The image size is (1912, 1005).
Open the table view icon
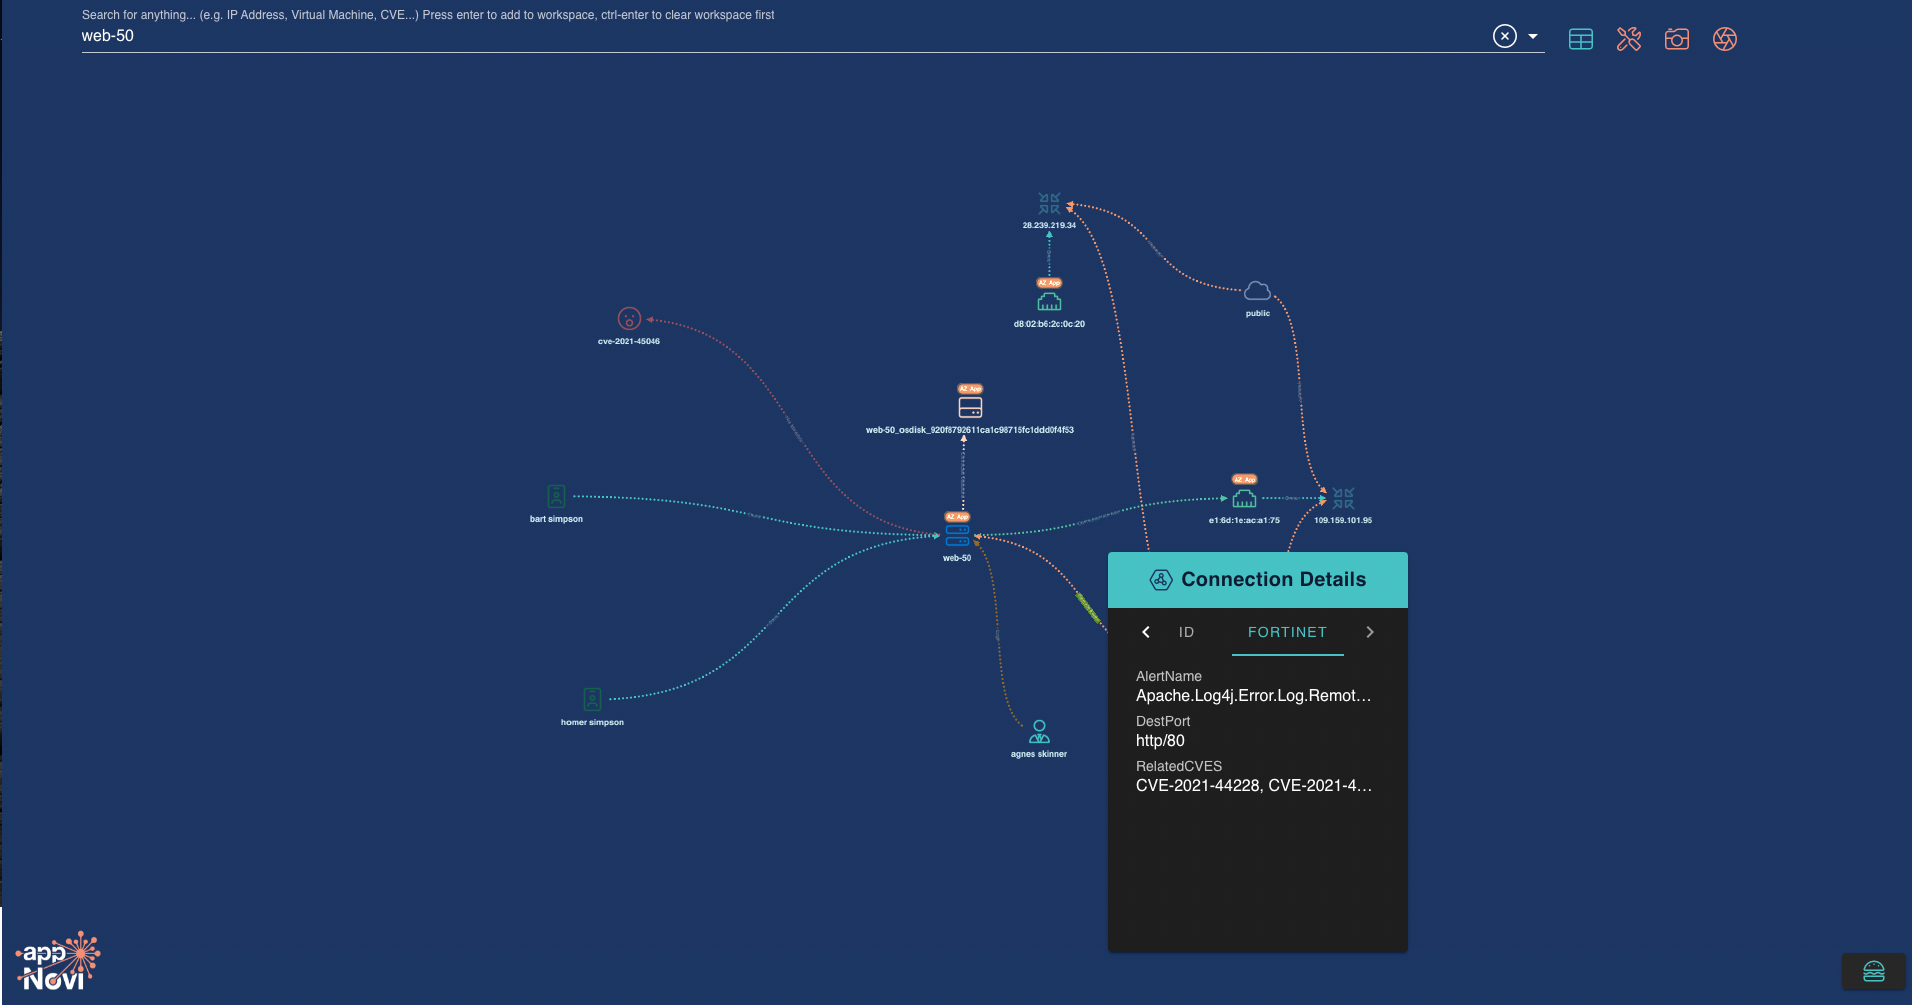(1580, 39)
